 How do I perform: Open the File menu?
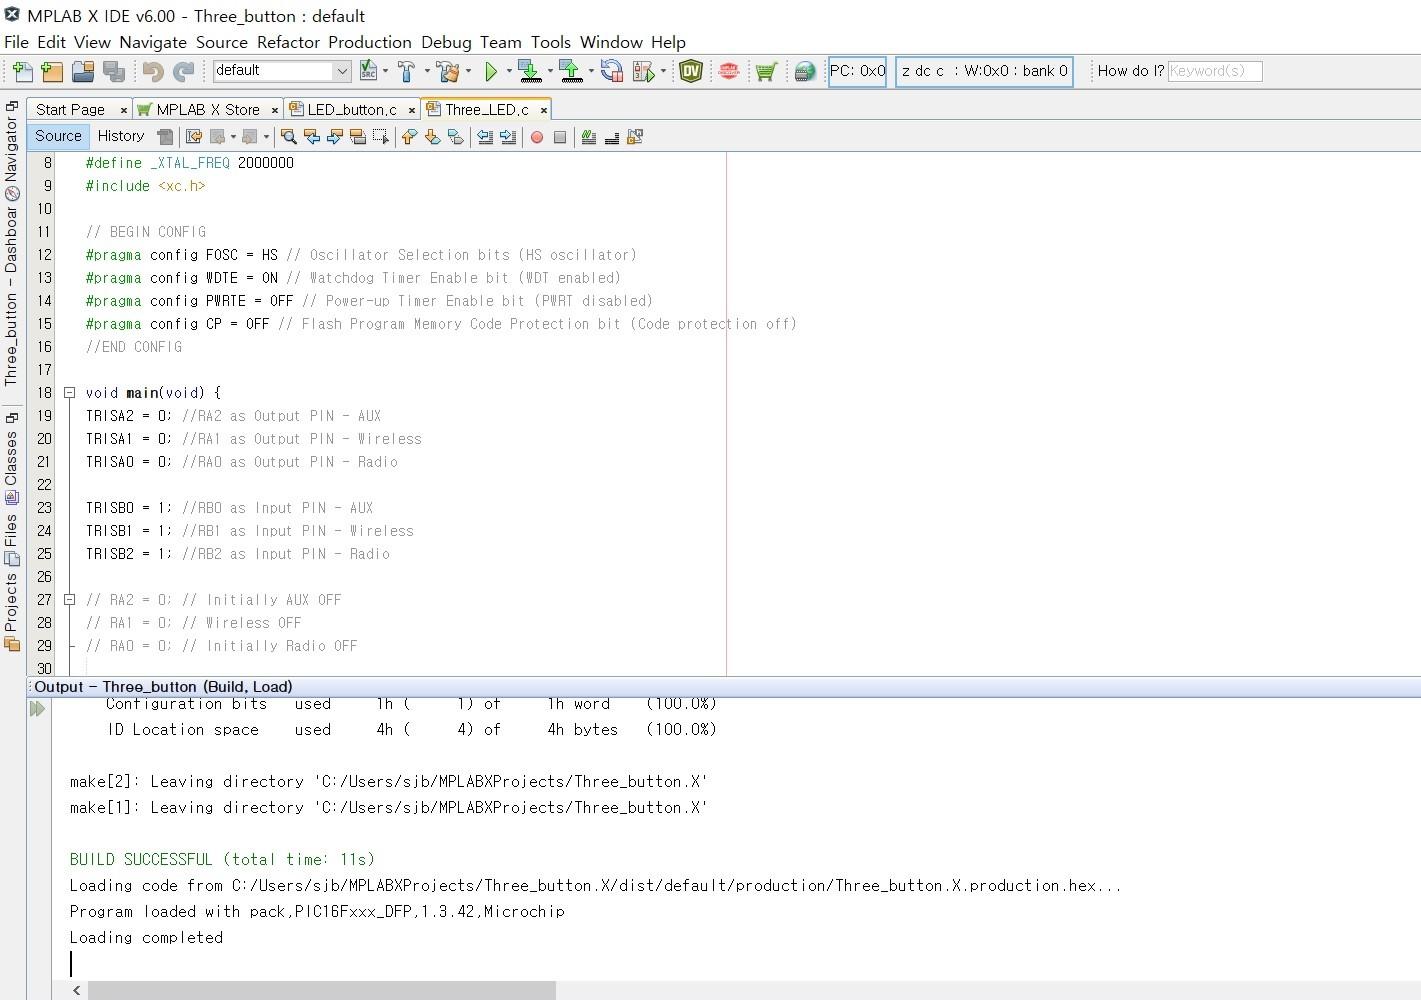17,42
